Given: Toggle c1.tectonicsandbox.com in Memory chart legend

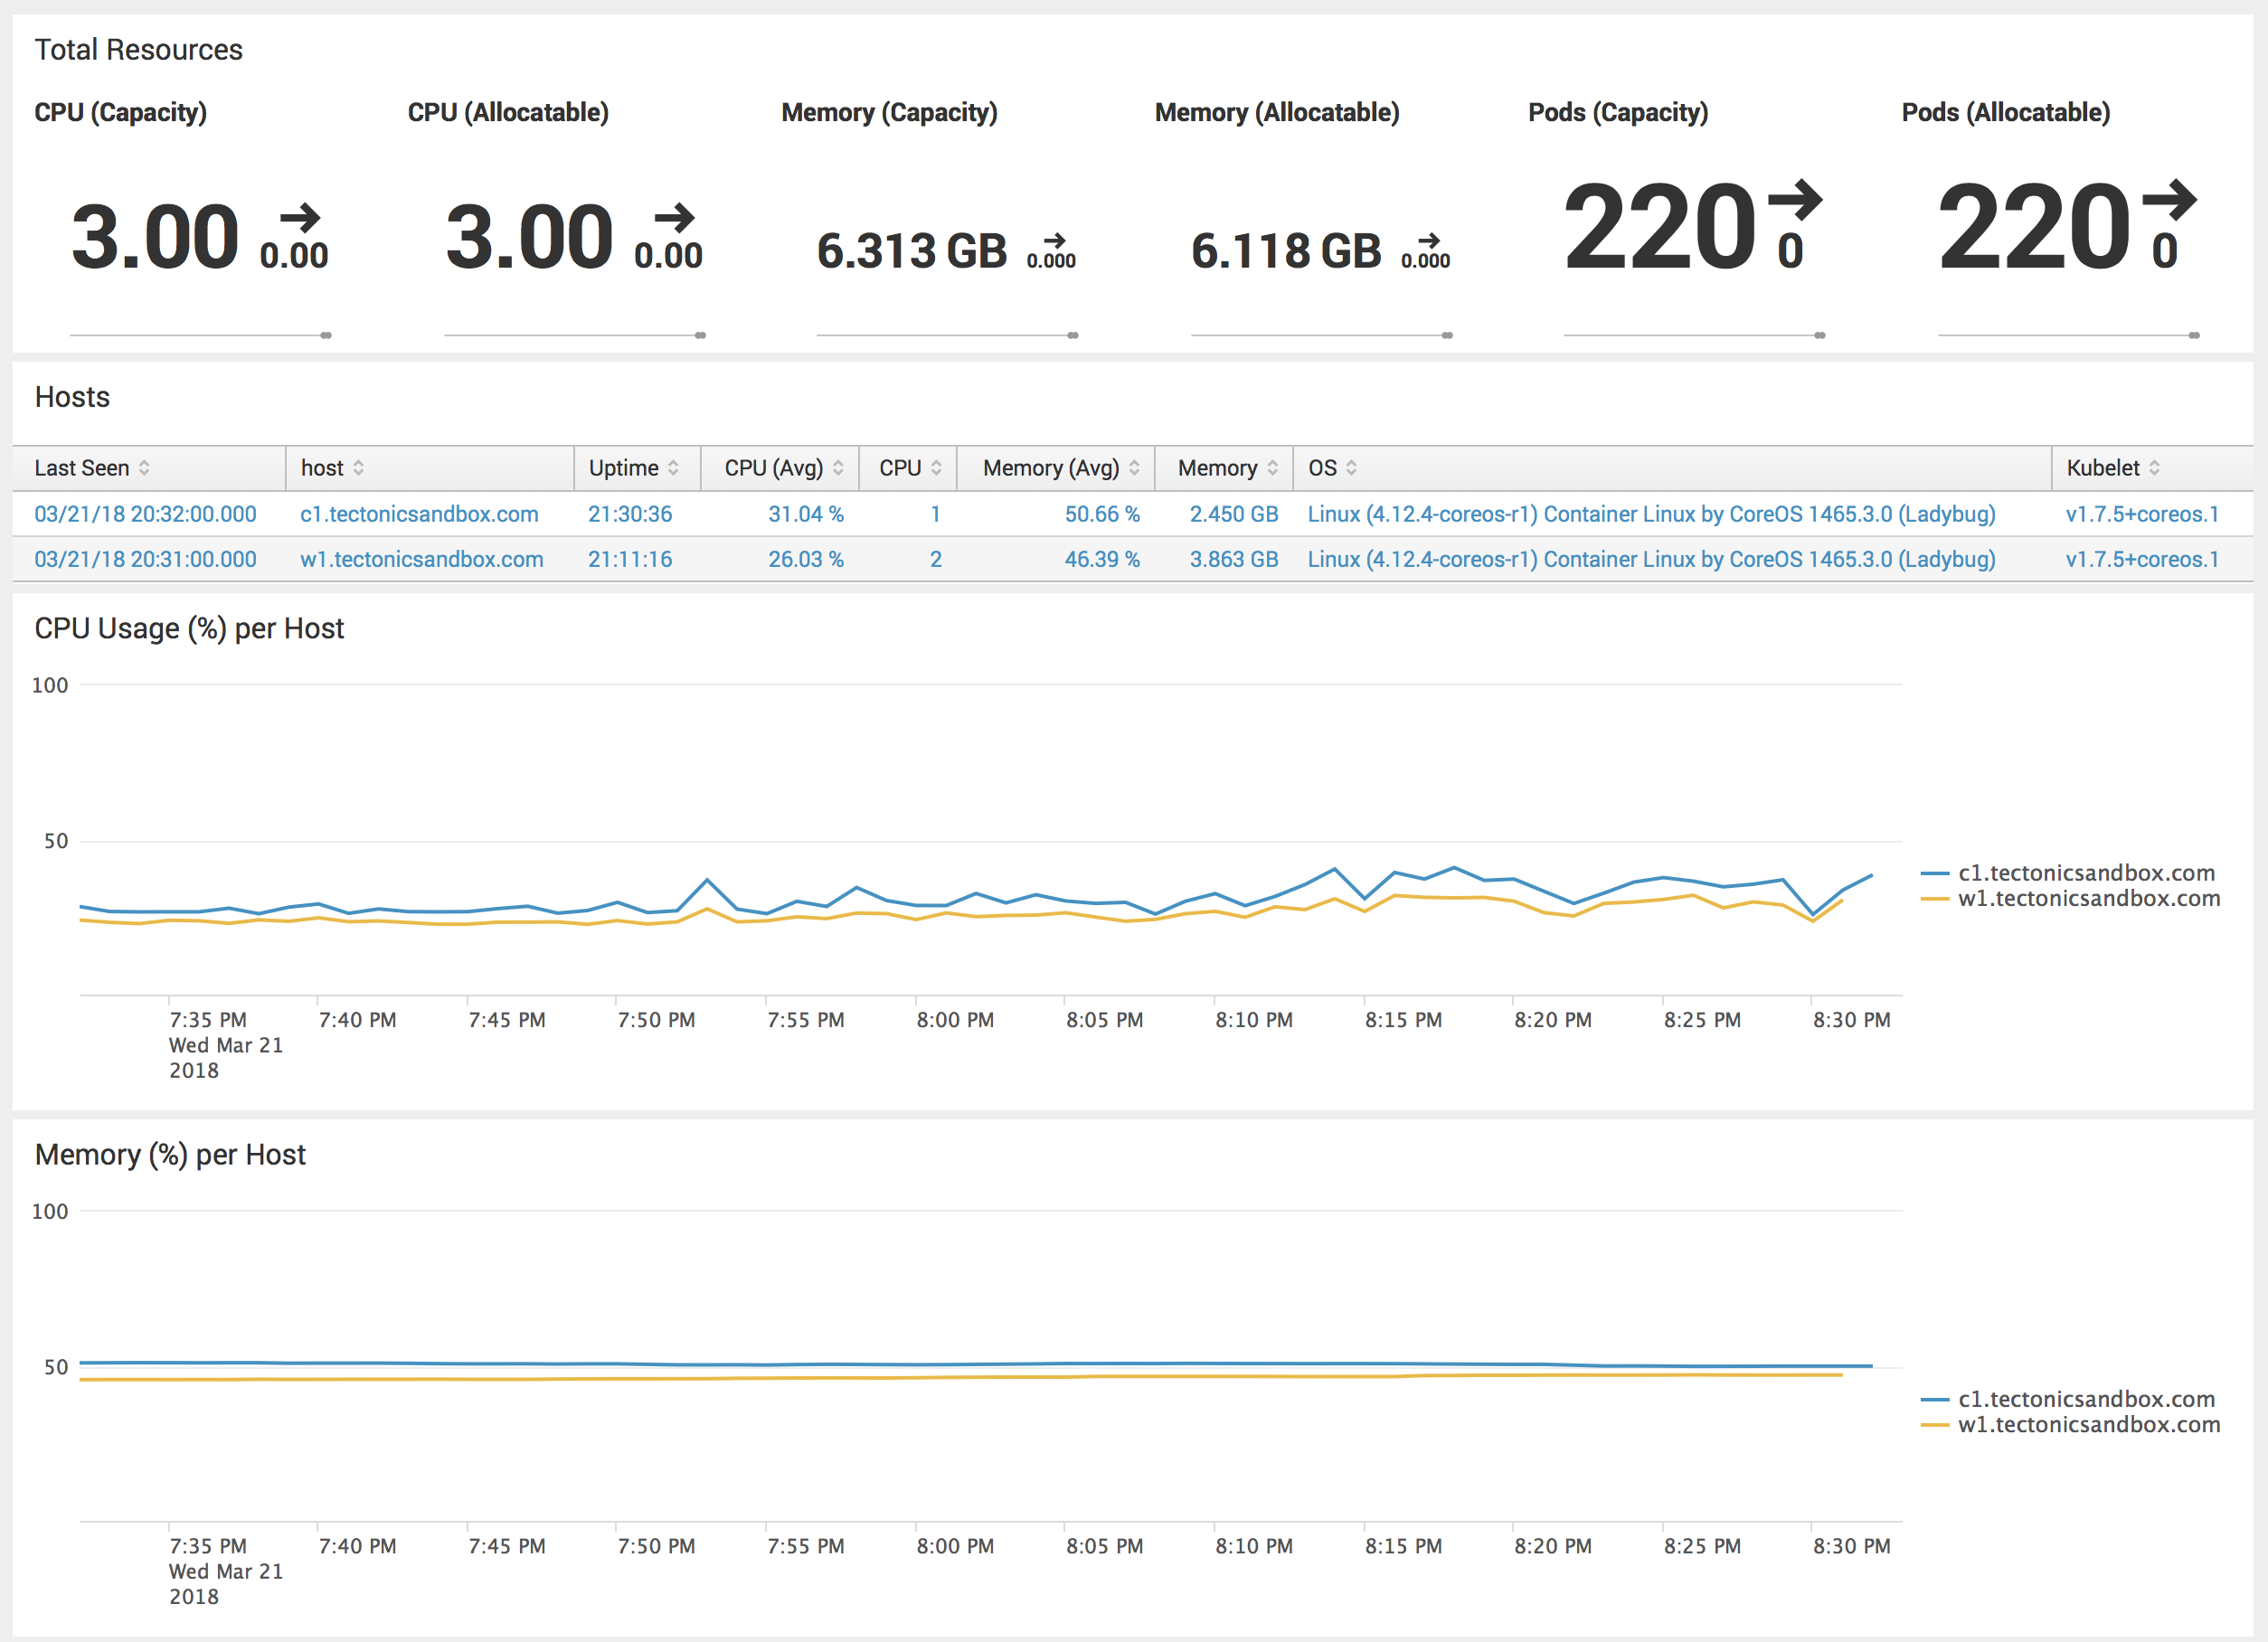Looking at the screenshot, I should (2068, 1399).
